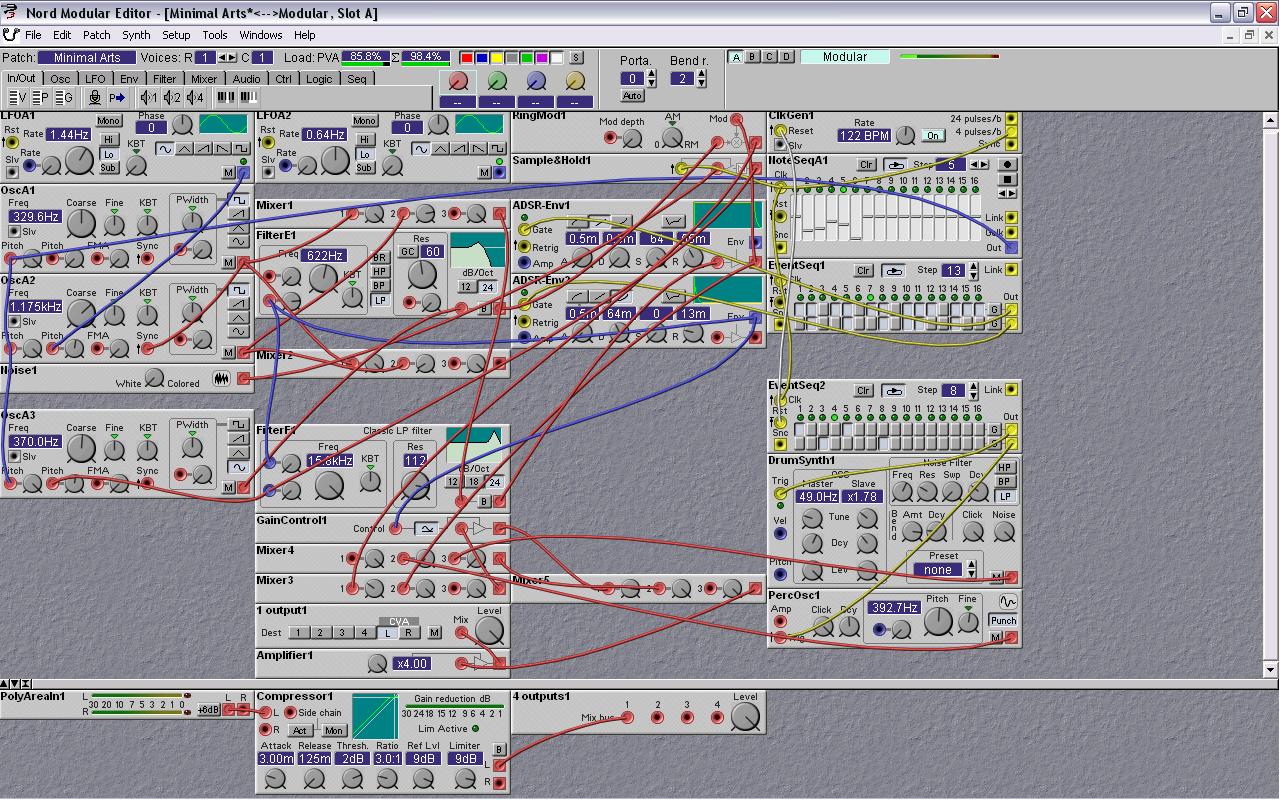Viewport: 1280px width, 800px height.
Task: Click the speaker 4 output icon
Action: [x=196, y=97]
